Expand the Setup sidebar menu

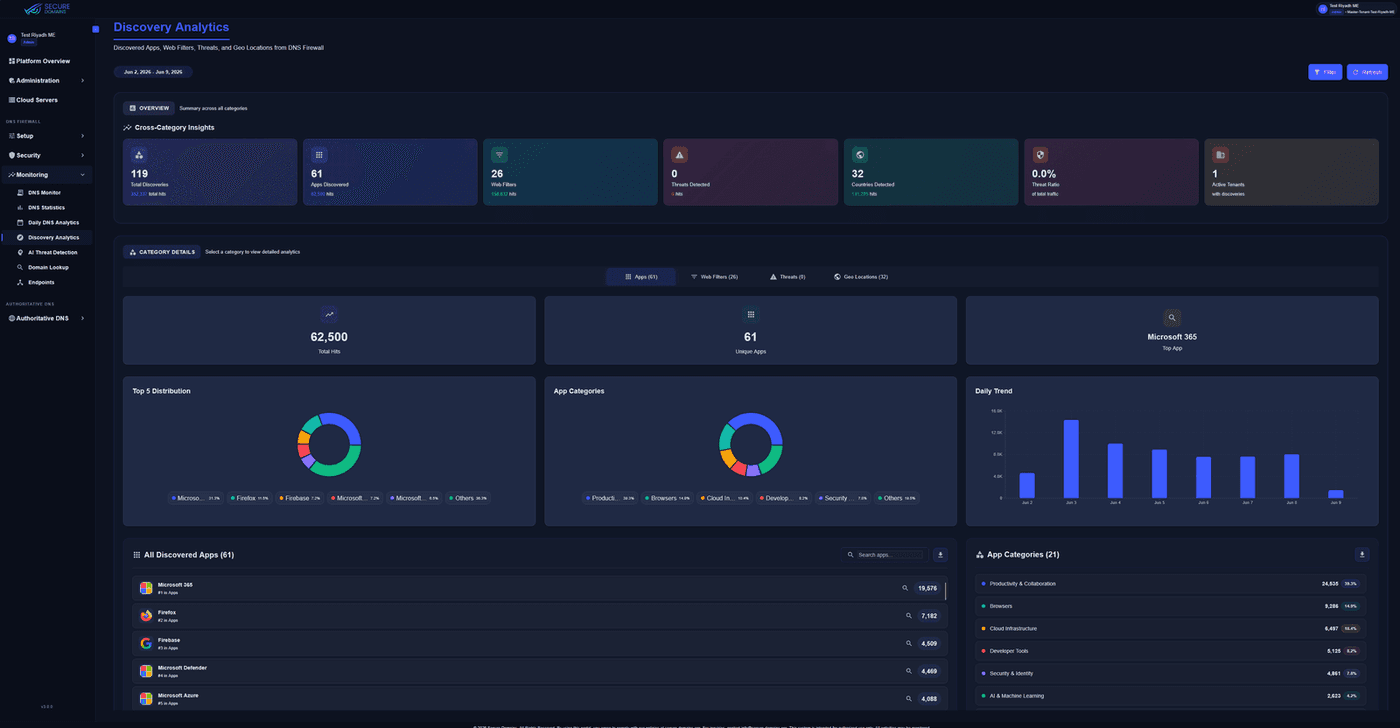click(47, 136)
